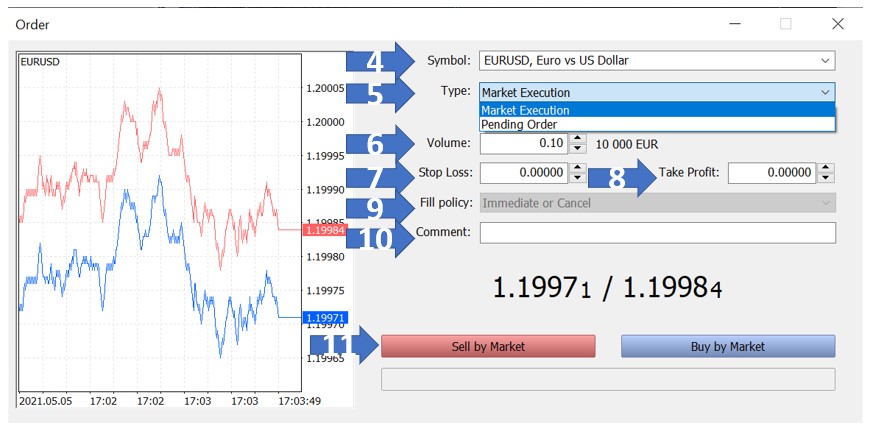Lower Stop Loss using down arrow
Image resolution: width=871 pixels, height=428 pixels.
coord(577,178)
